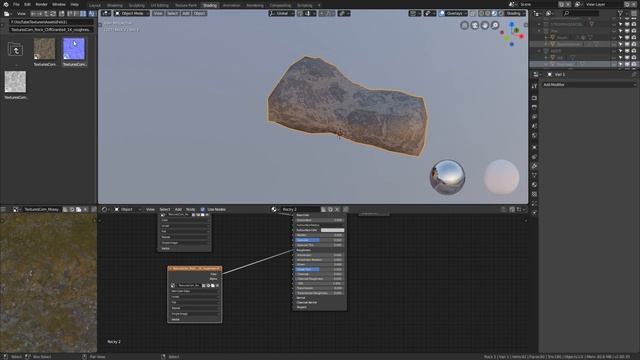Click the outliner search field
The image size is (640, 360).
[x=582, y=13]
